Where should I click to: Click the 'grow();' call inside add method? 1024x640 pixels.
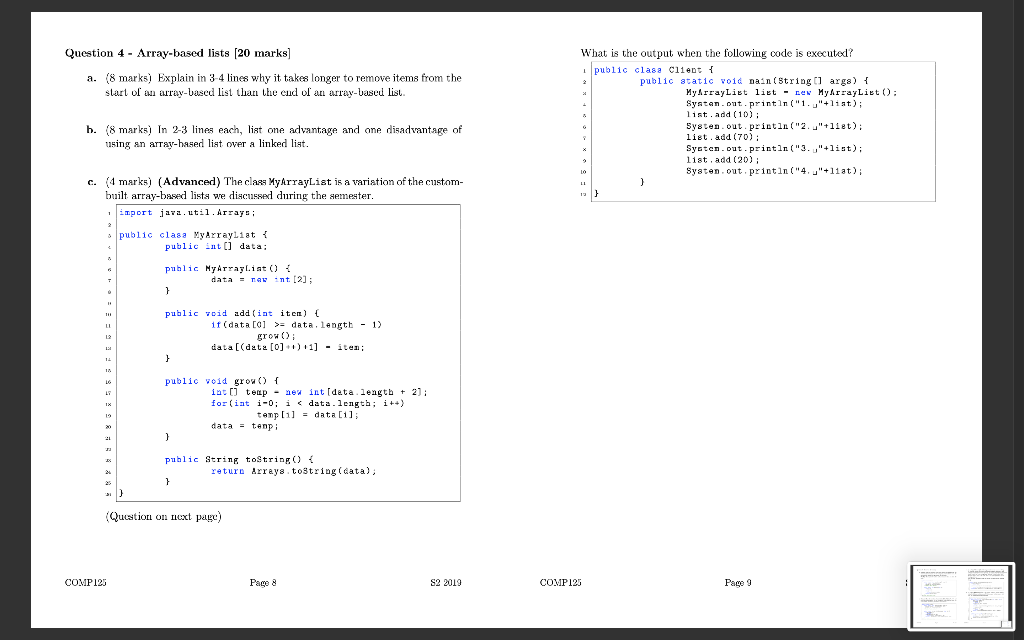(276, 336)
